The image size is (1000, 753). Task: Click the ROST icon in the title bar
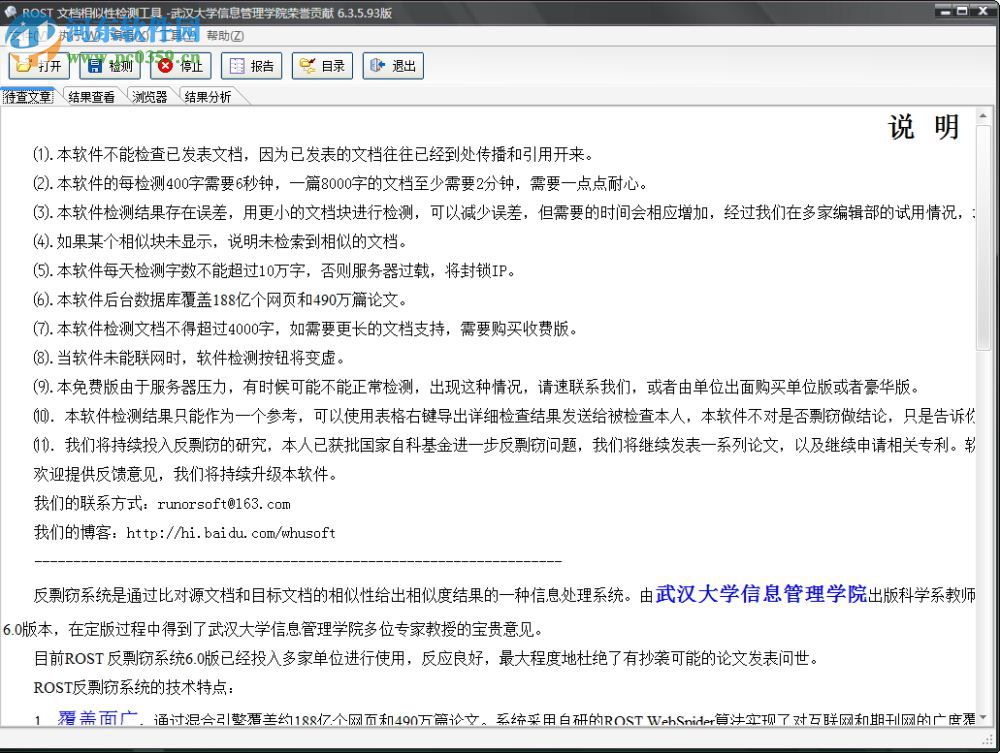coord(10,11)
